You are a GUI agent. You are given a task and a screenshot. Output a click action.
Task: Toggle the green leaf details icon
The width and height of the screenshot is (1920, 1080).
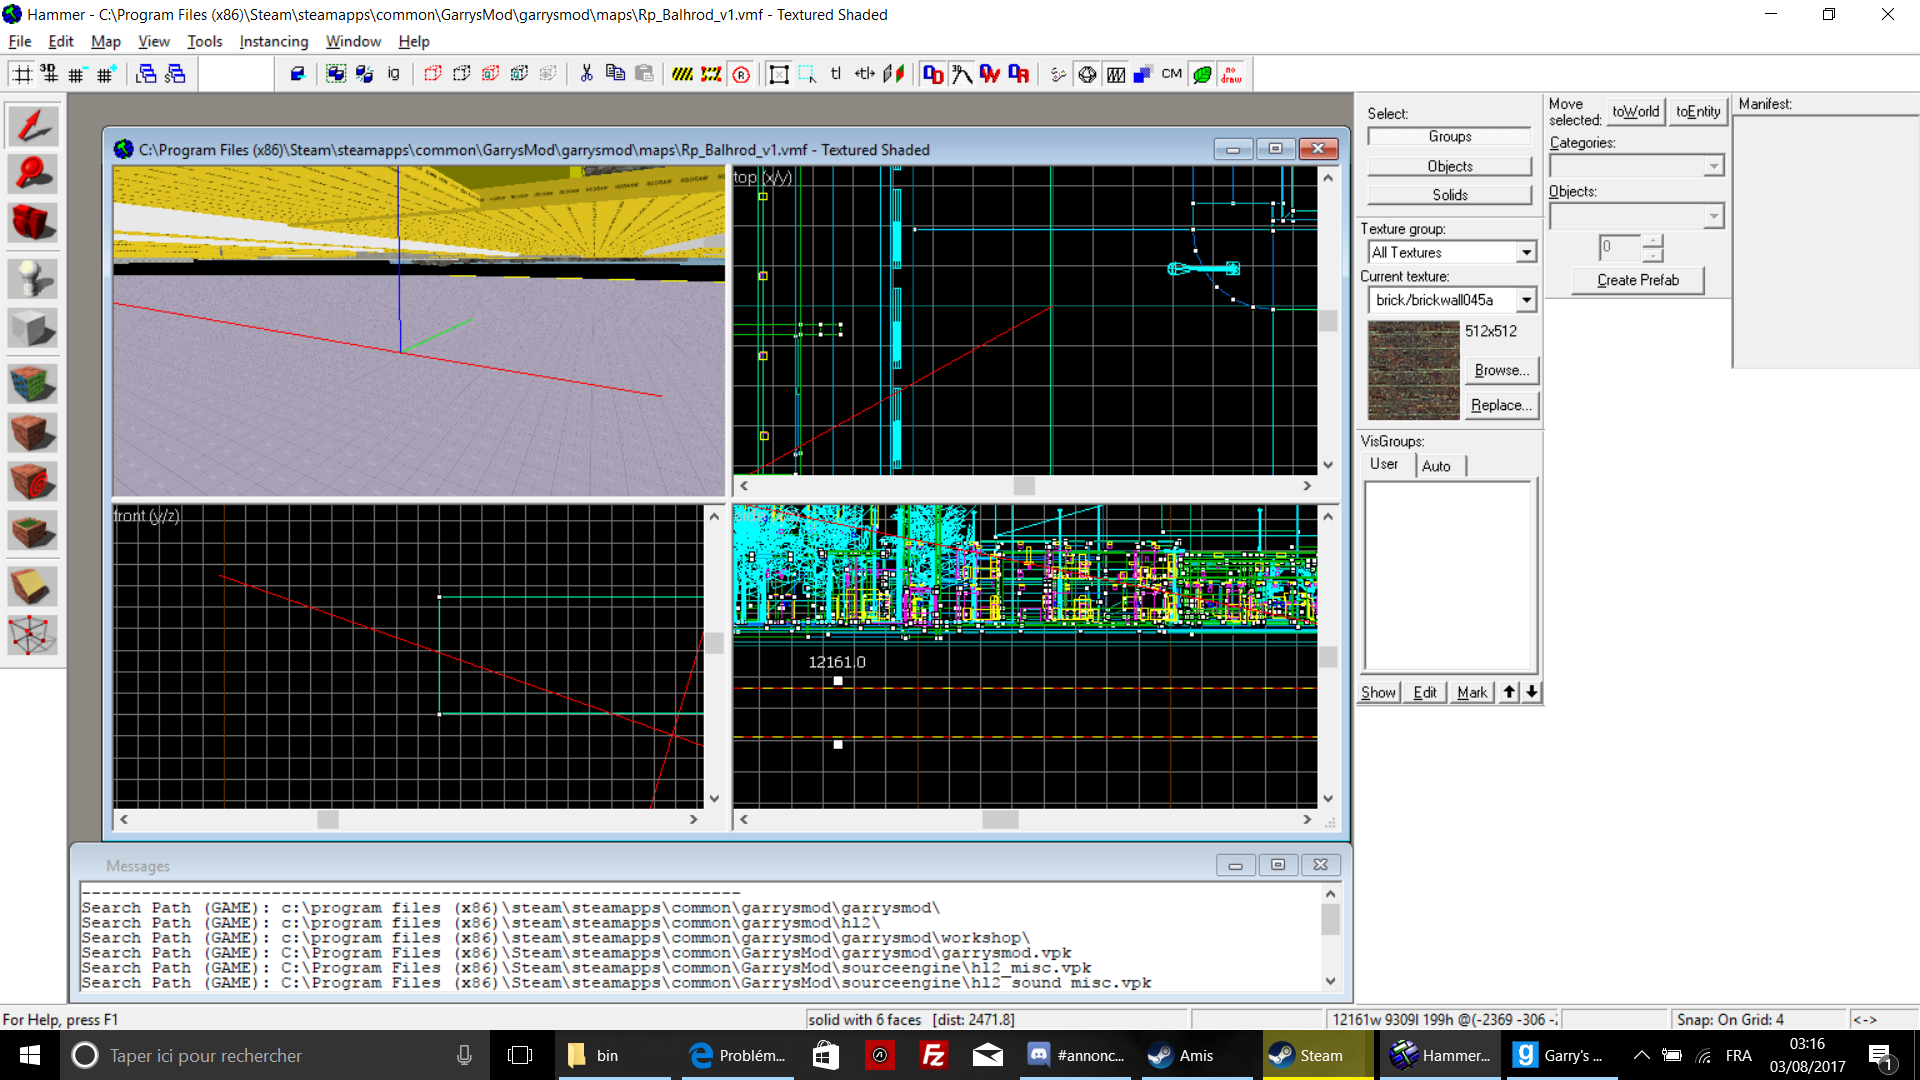pyautogui.click(x=1202, y=74)
